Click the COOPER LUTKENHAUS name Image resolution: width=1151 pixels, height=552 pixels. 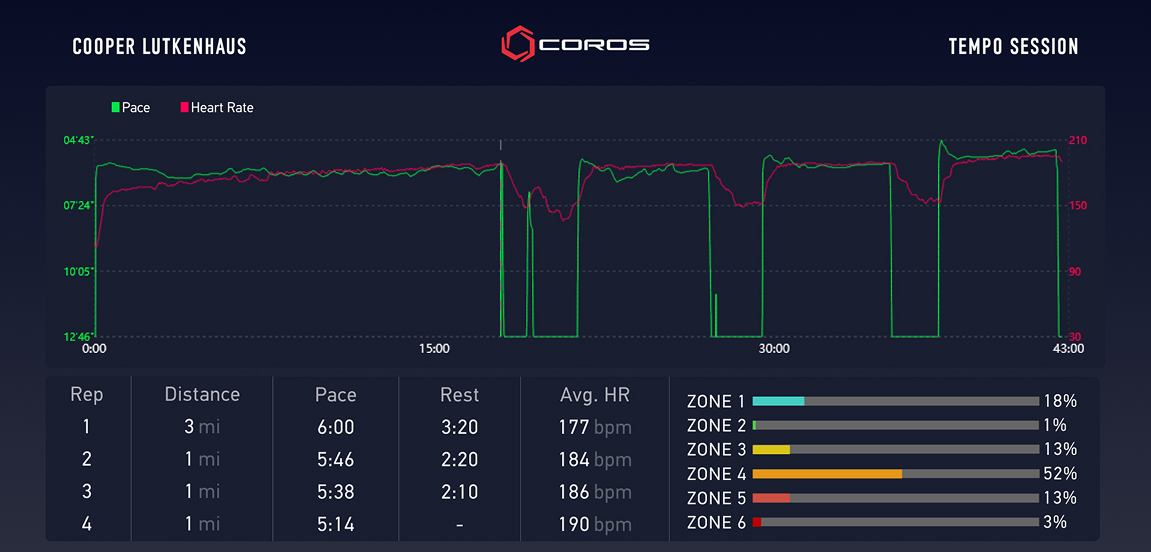[159, 47]
